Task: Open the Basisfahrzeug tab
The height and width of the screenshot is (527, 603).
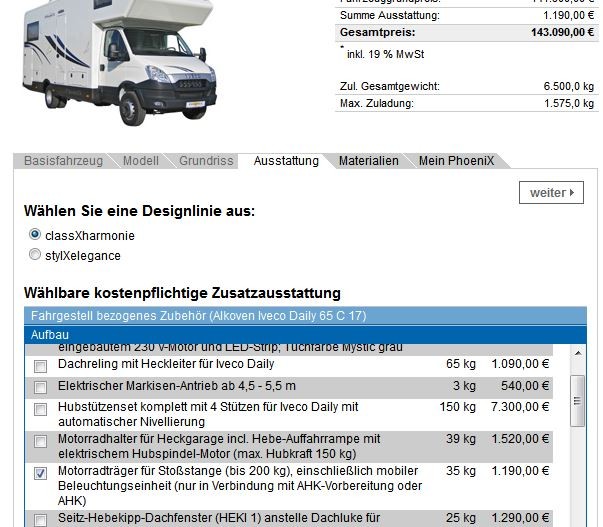Action: click(64, 161)
